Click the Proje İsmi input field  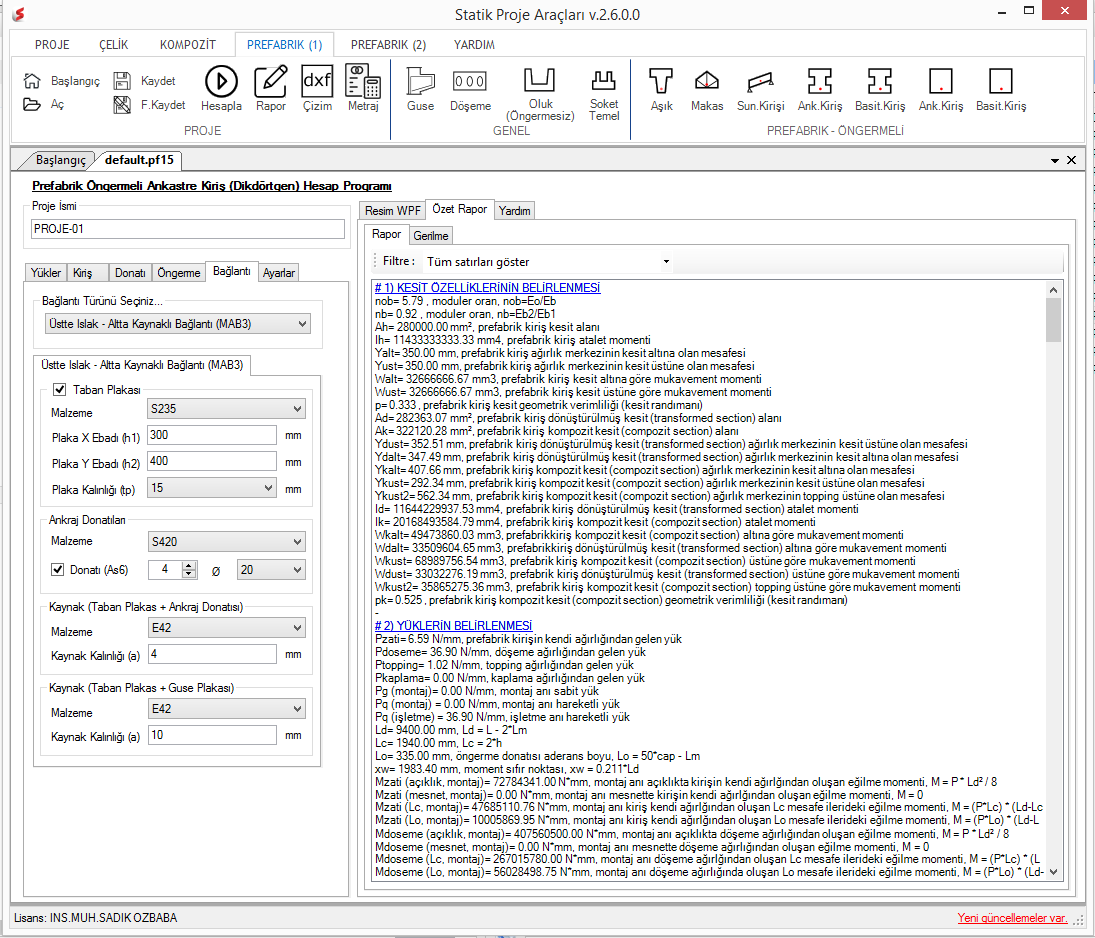[x=188, y=228]
